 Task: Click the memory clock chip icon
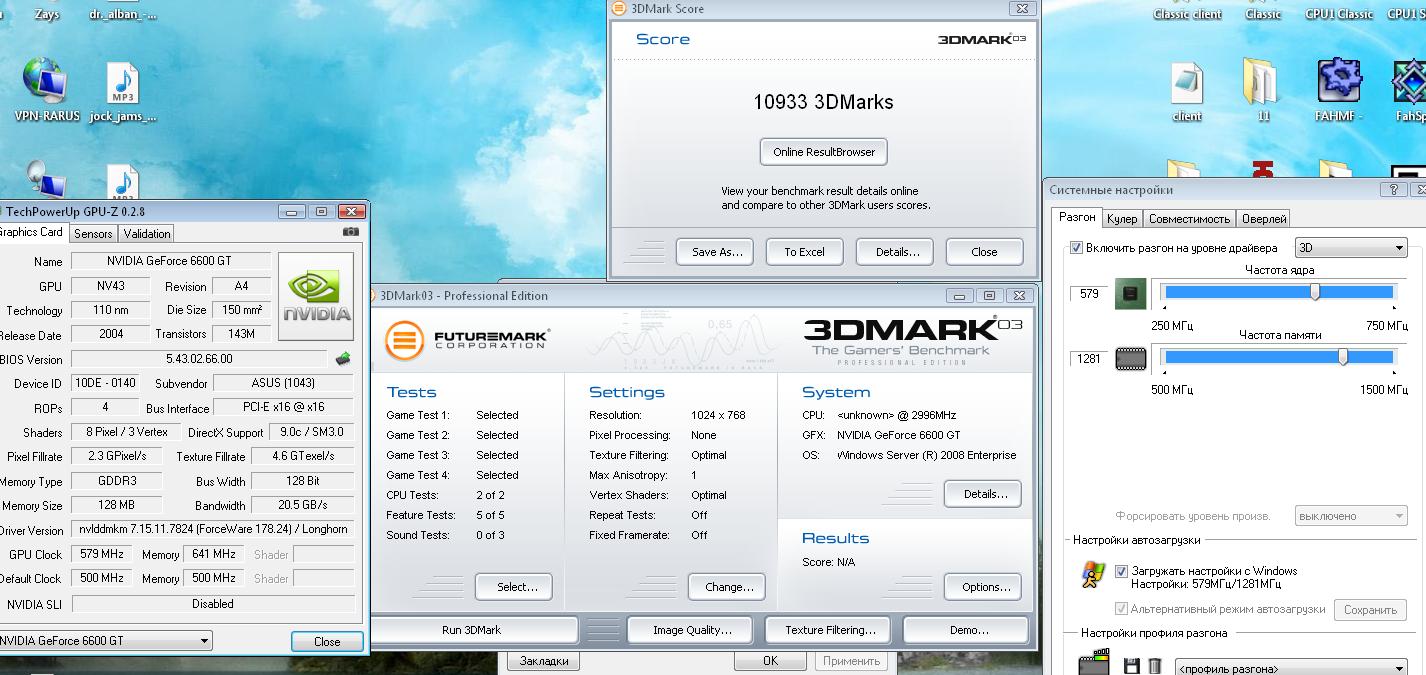point(1130,358)
